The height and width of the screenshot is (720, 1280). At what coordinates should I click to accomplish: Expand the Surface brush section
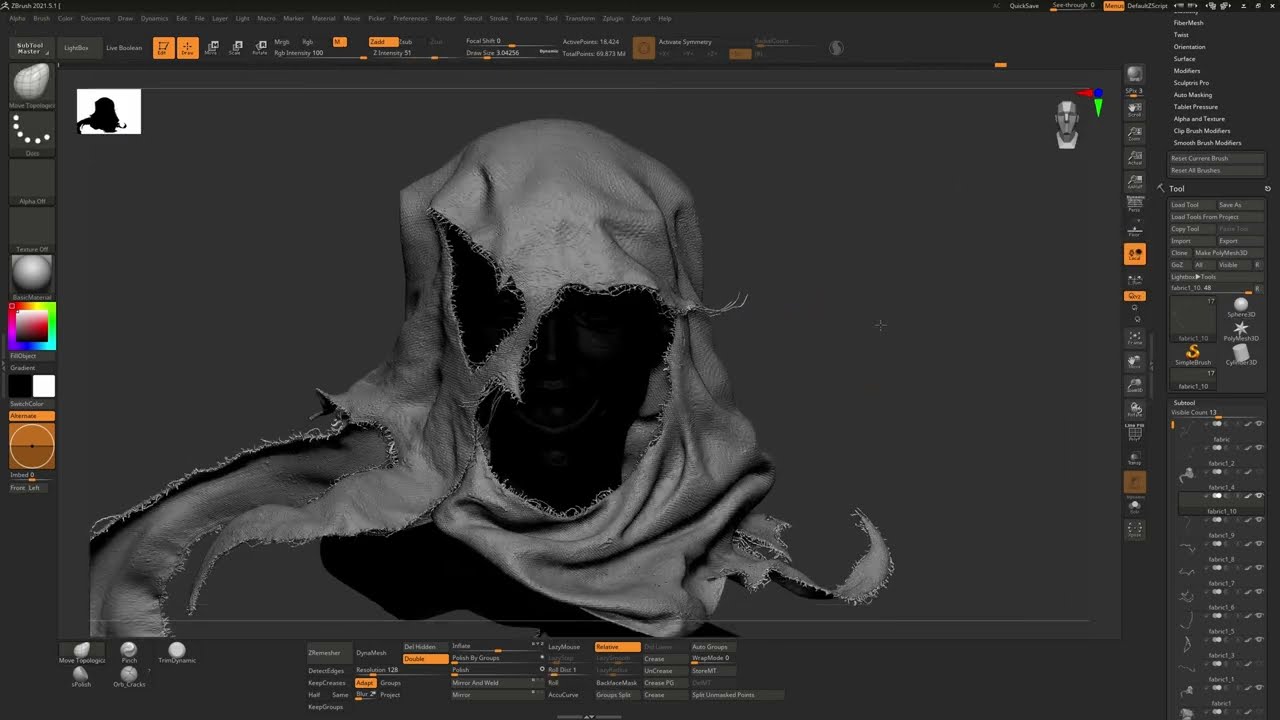1184,59
